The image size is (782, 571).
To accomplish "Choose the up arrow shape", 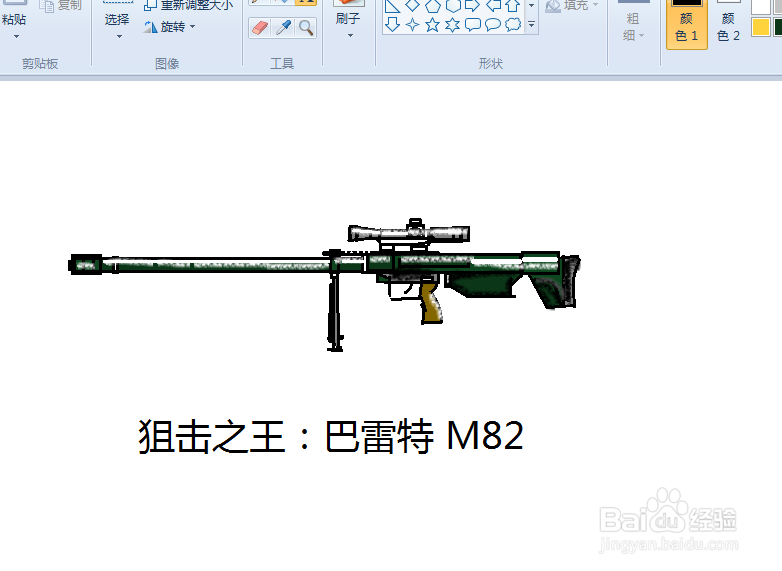I will [x=513, y=6].
